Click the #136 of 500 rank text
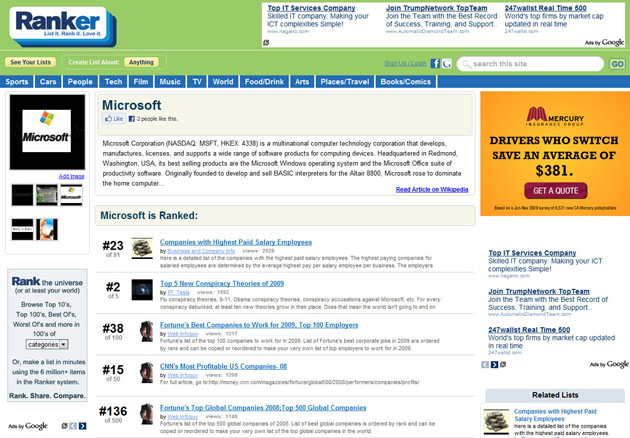Viewport: 630px width, 438px height. (113, 414)
